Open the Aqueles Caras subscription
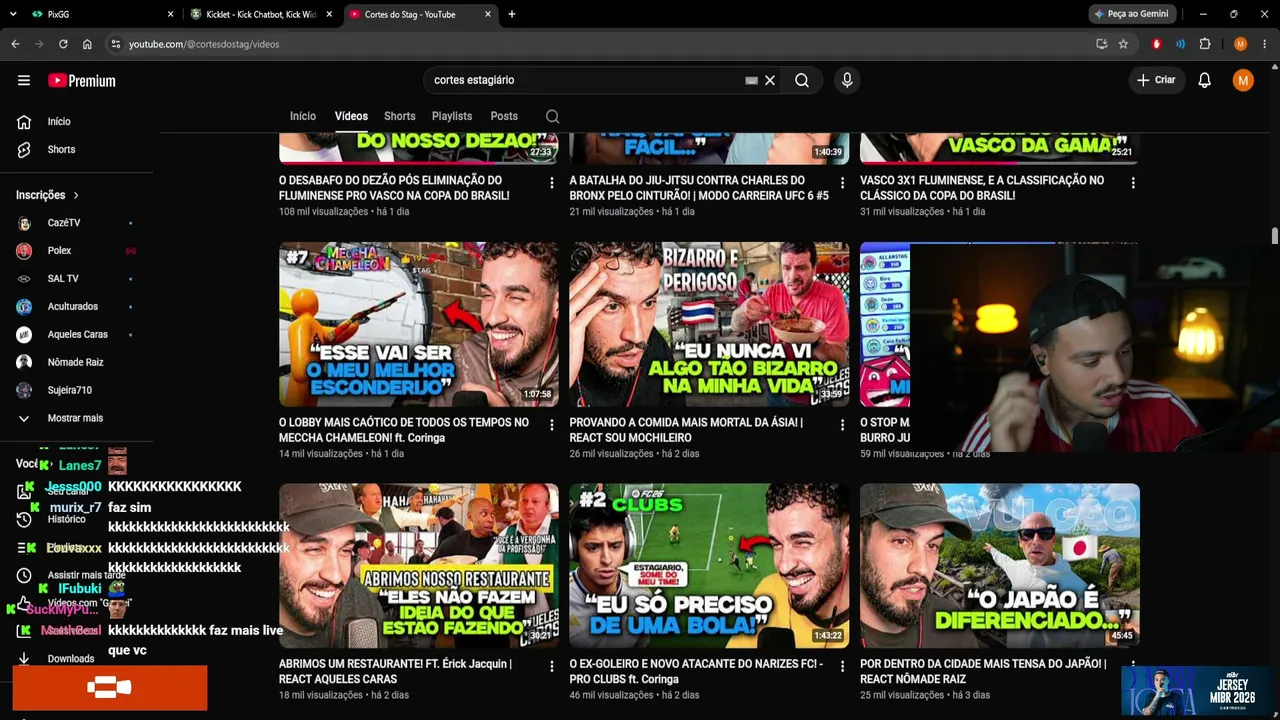Viewport: 1280px width, 720px height. (x=77, y=335)
